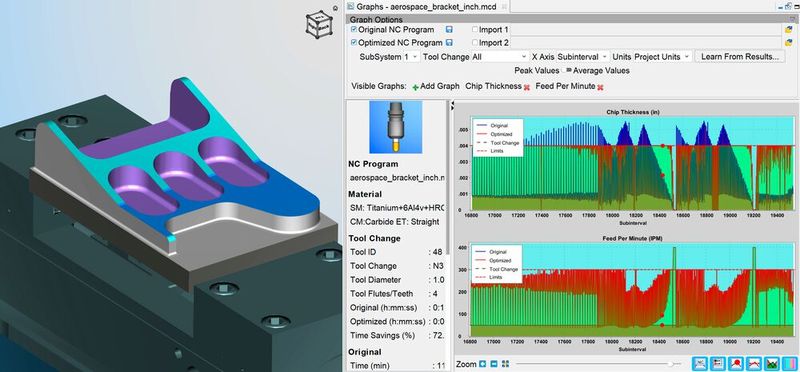
Task: Click the Learn From Results button
Action: click(740, 57)
